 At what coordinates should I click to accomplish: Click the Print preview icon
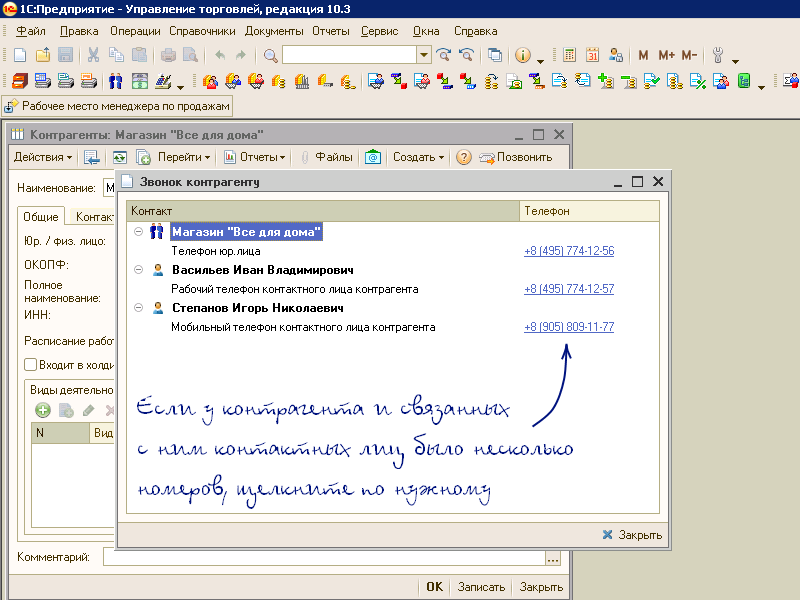coord(190,55)
